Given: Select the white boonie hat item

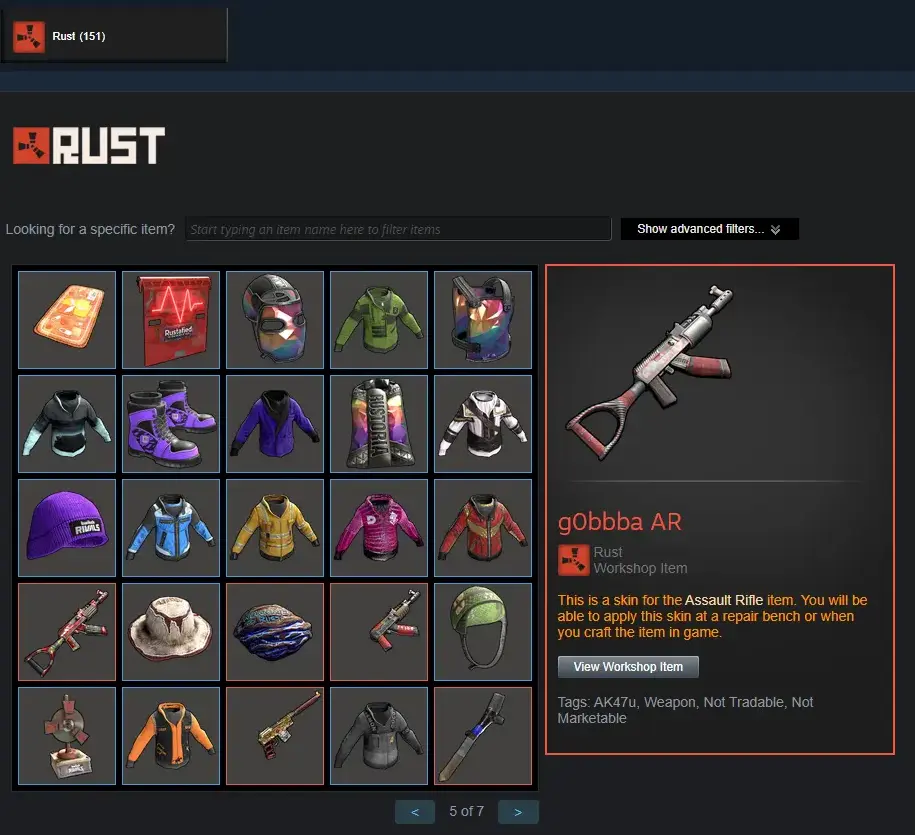Looking at the screenshot, I should point(171,631).
